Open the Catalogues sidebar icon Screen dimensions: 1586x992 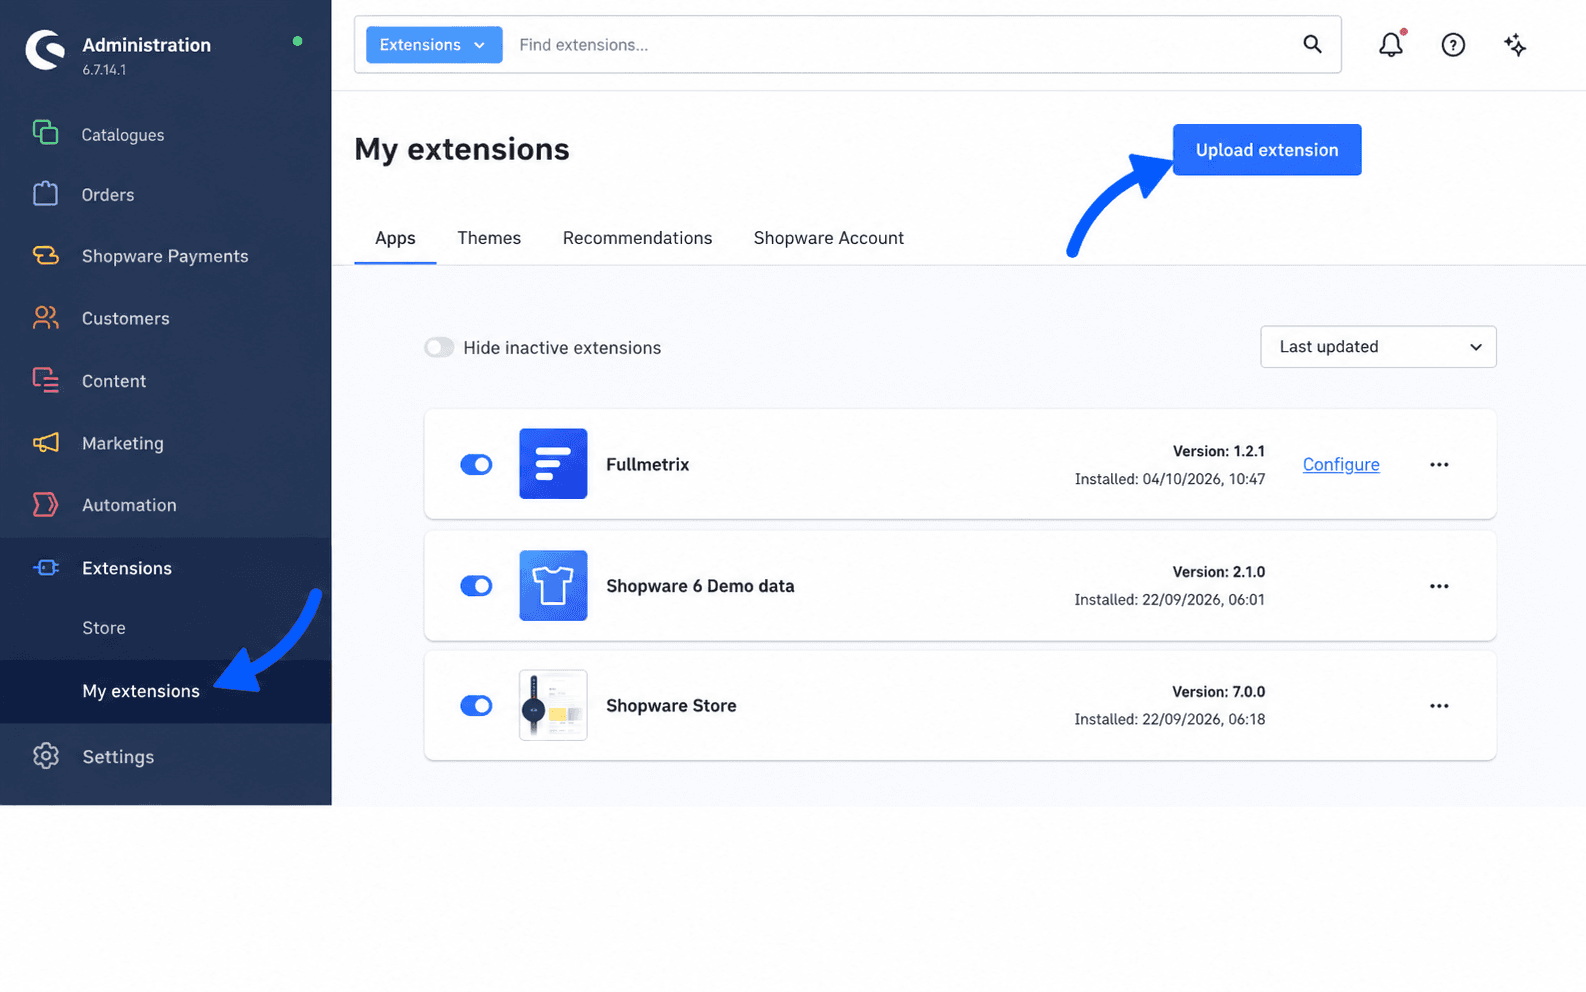tap(45, 132)
